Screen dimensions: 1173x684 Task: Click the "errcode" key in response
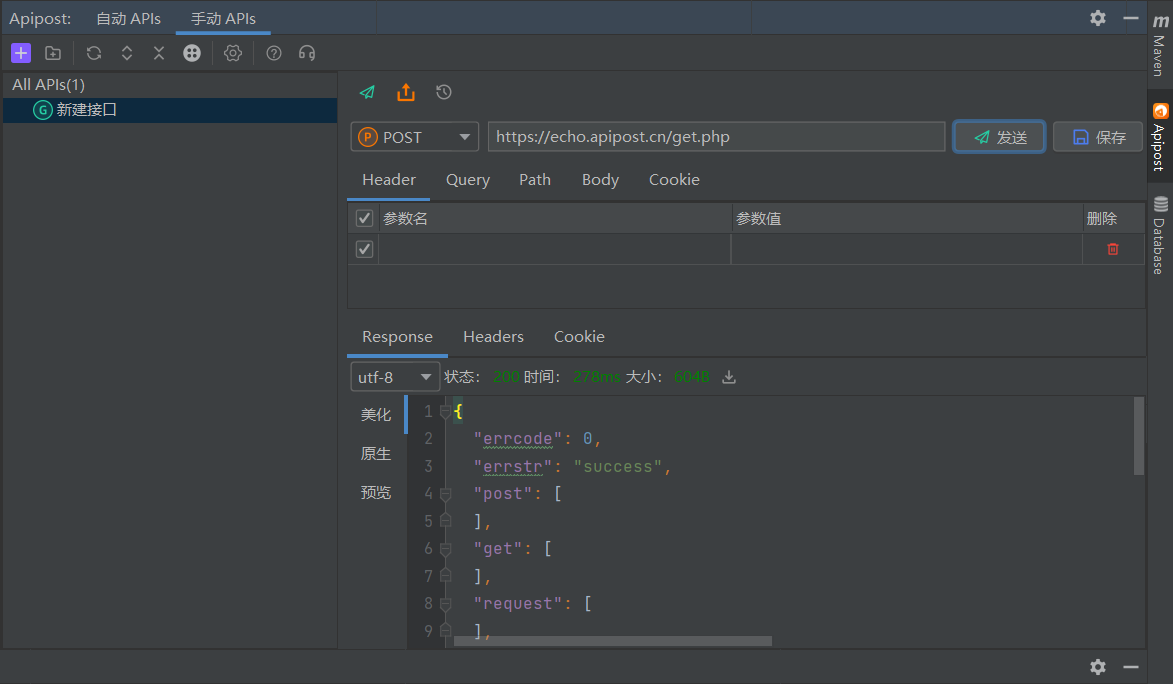(x=518, y=439)
